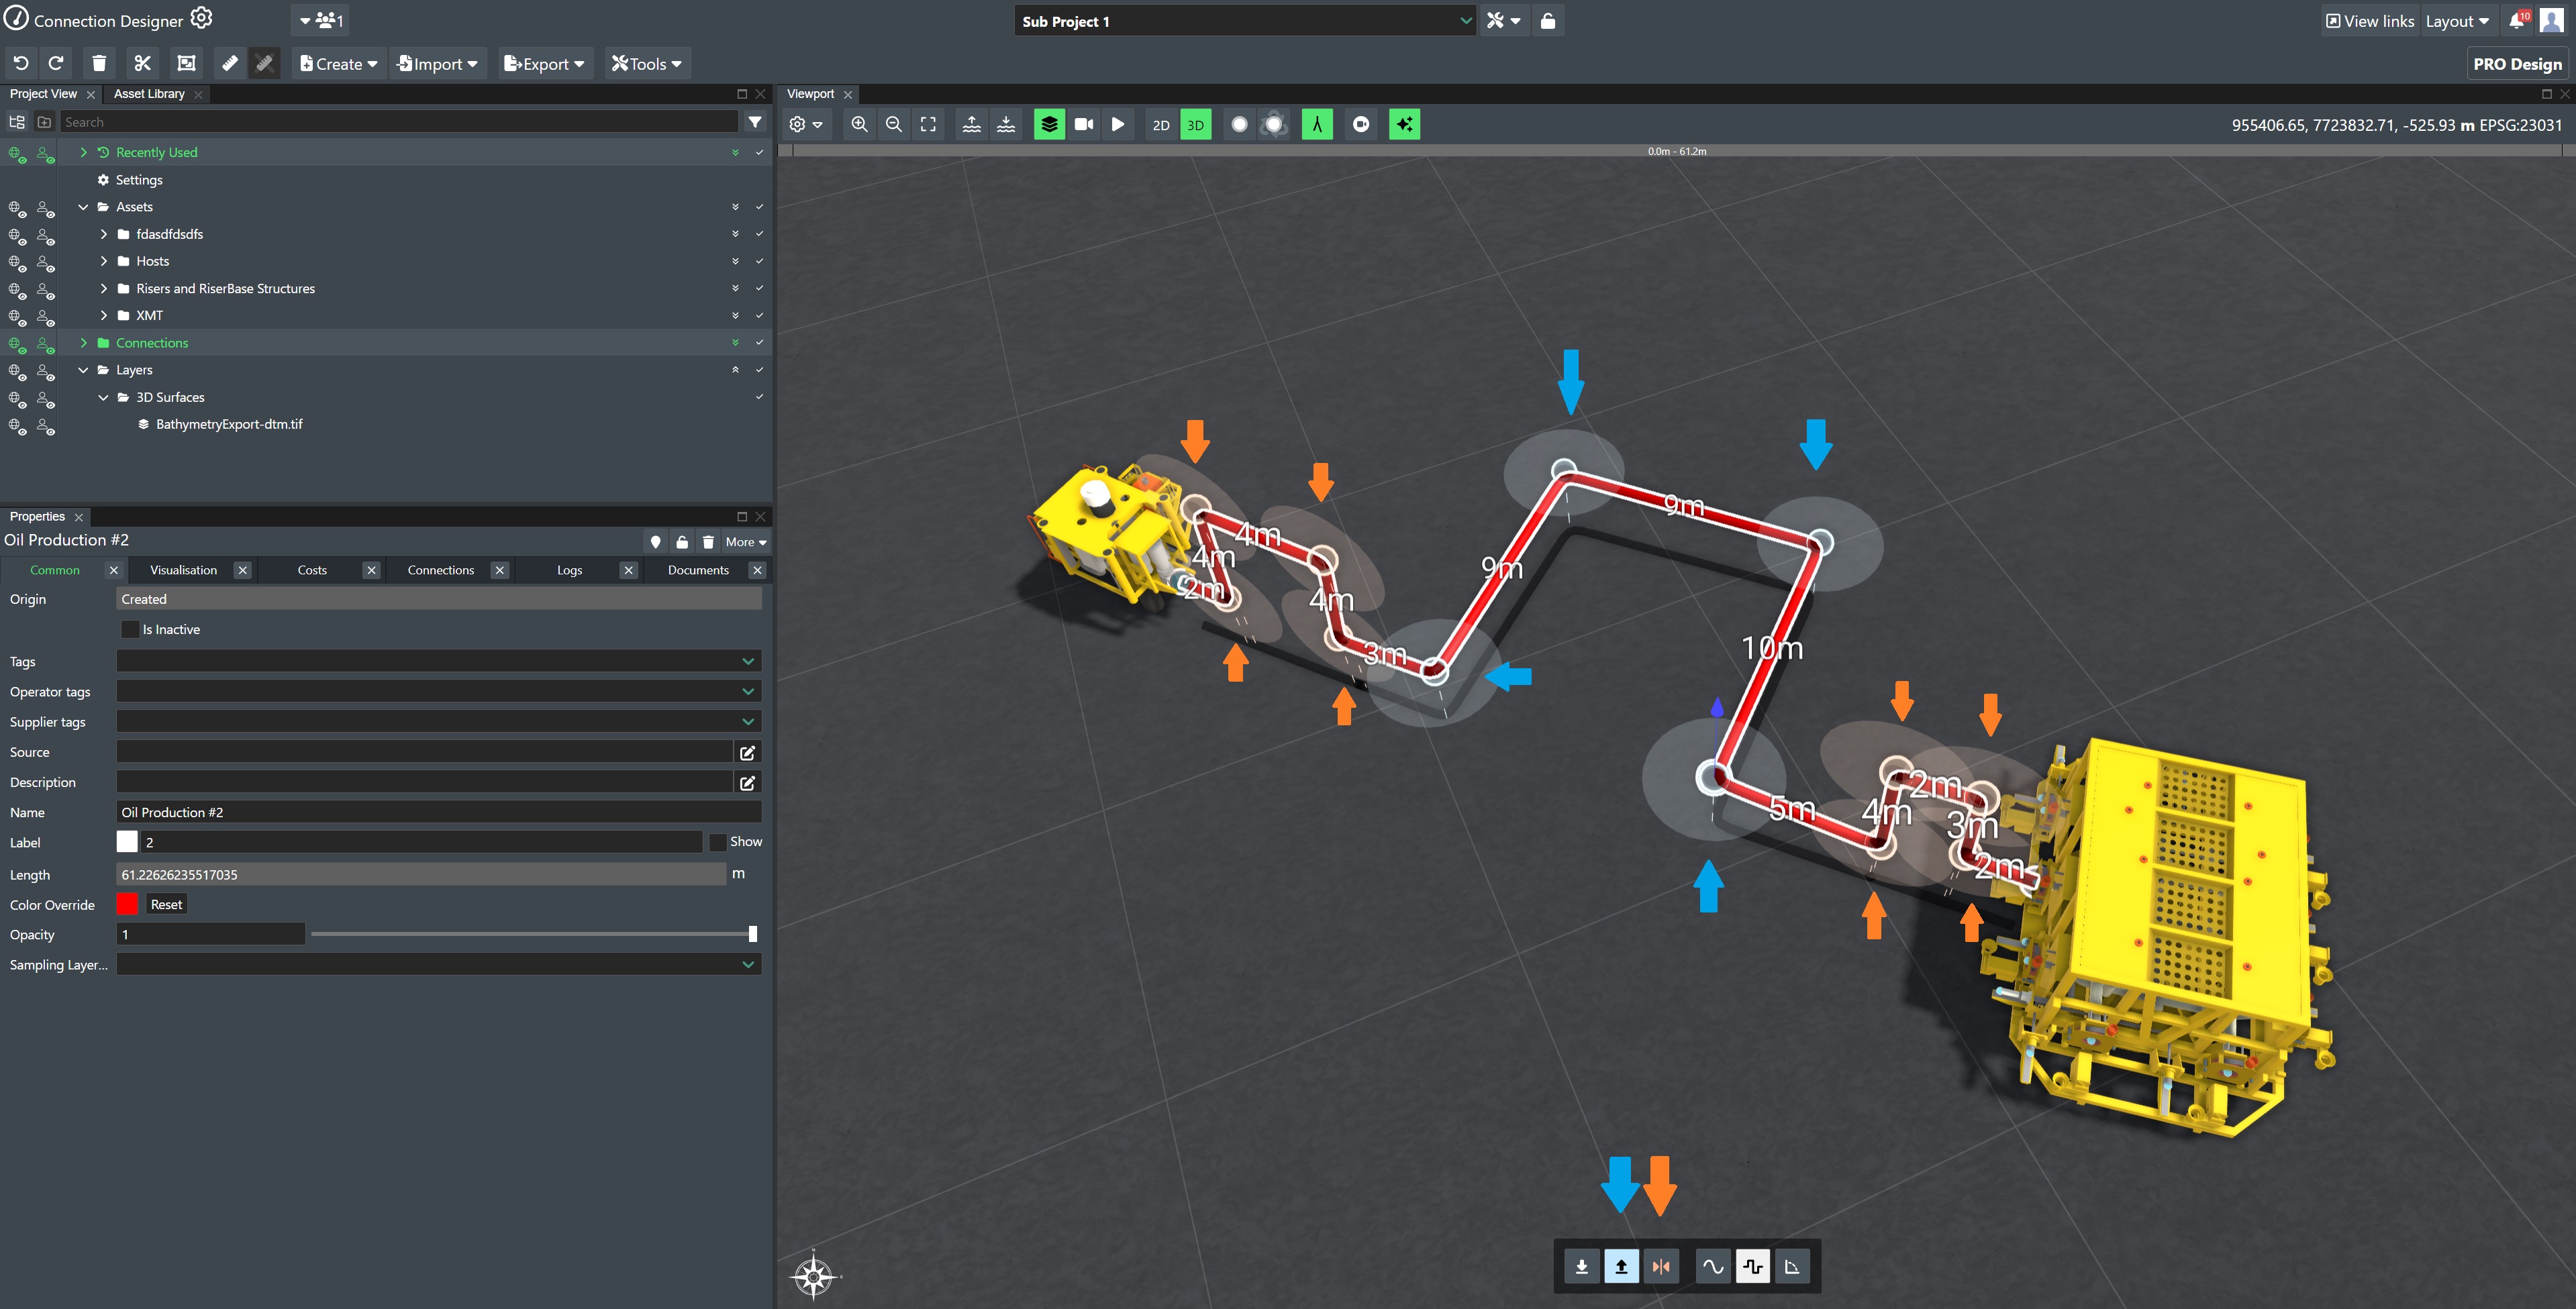2576x1309 pixels.
Task: Click the Reset color override button
Action: [166, 904]
